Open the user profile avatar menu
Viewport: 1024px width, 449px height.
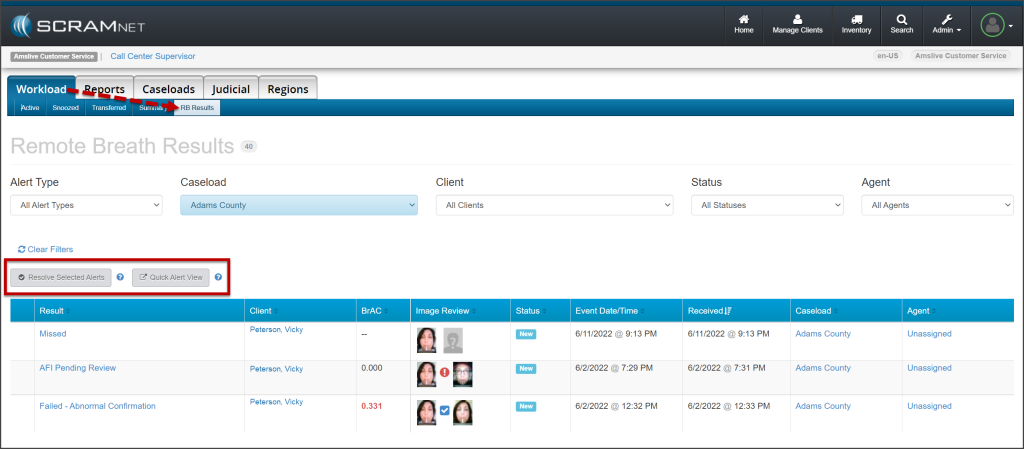click(994, 23)
